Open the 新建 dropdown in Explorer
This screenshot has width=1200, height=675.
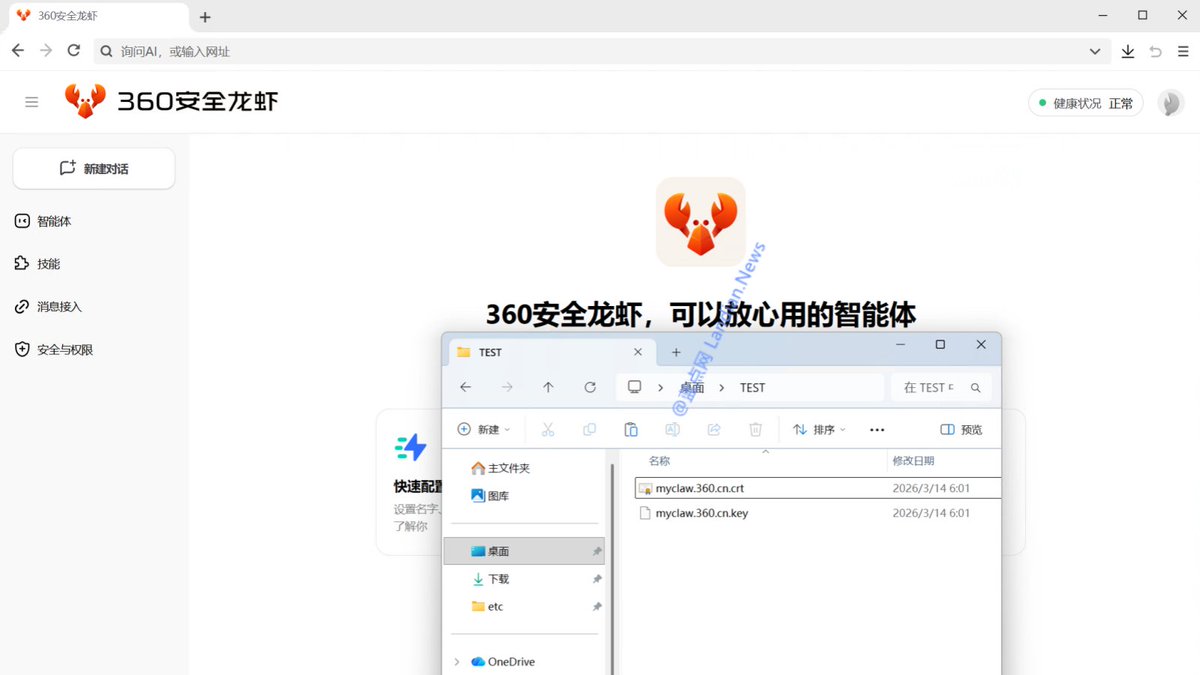click(484, 429)
